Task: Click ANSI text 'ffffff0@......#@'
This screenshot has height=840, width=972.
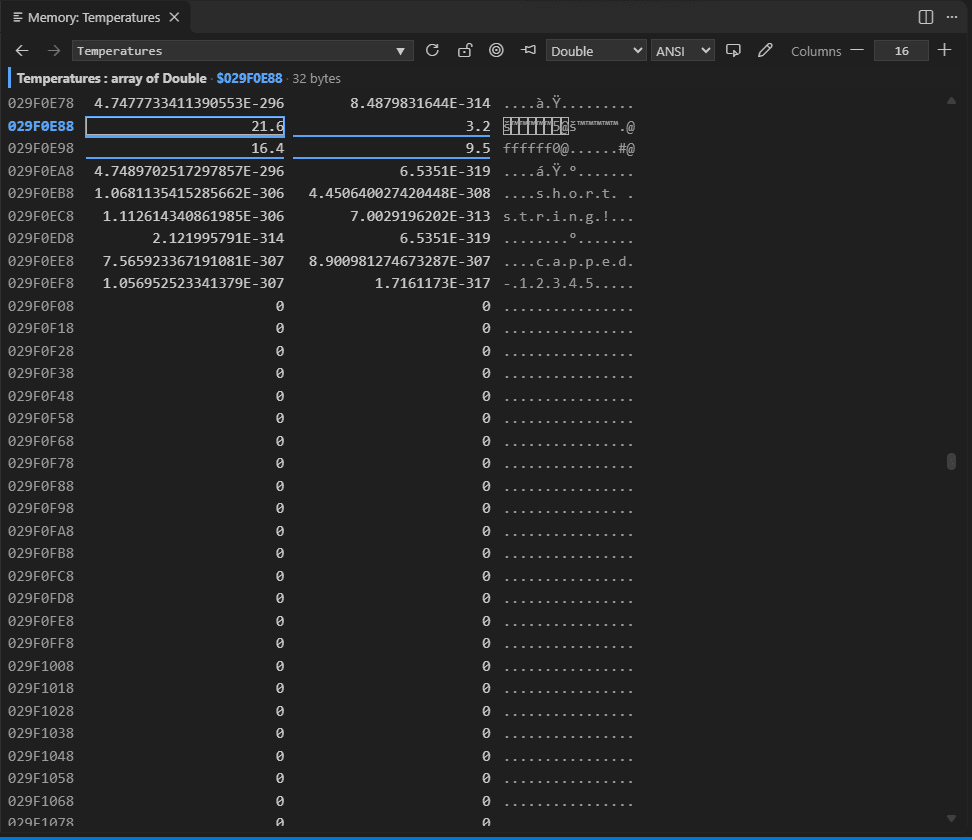Action: [x=568, y=149]
